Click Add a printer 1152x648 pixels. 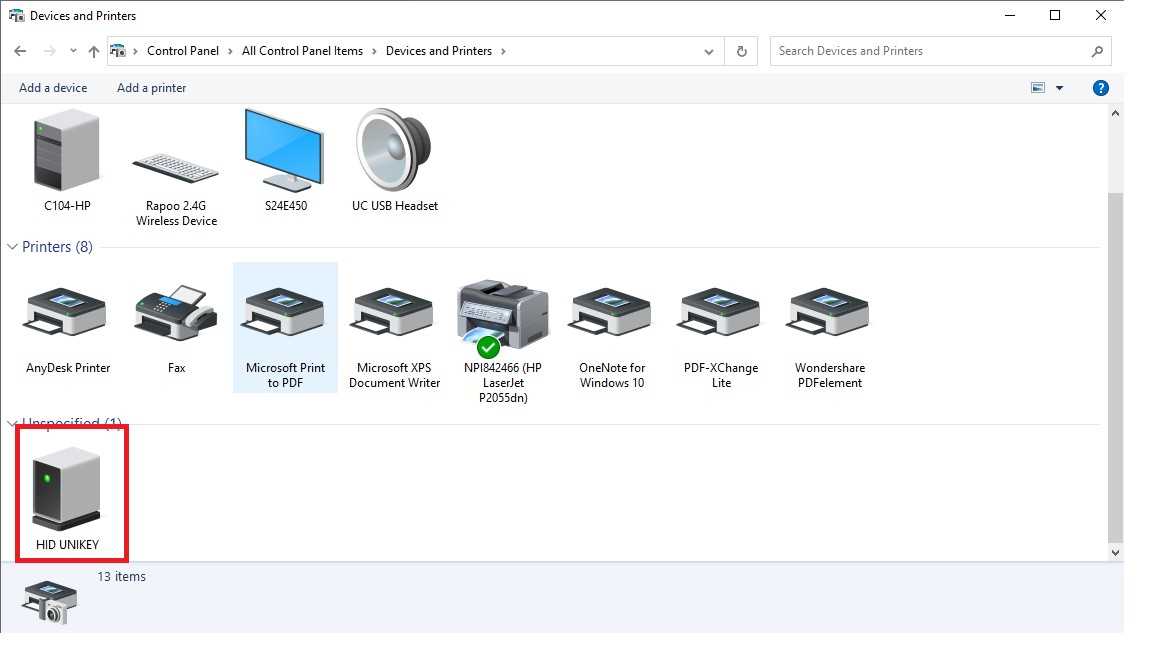pyautogui.click(x=152, y=88)
